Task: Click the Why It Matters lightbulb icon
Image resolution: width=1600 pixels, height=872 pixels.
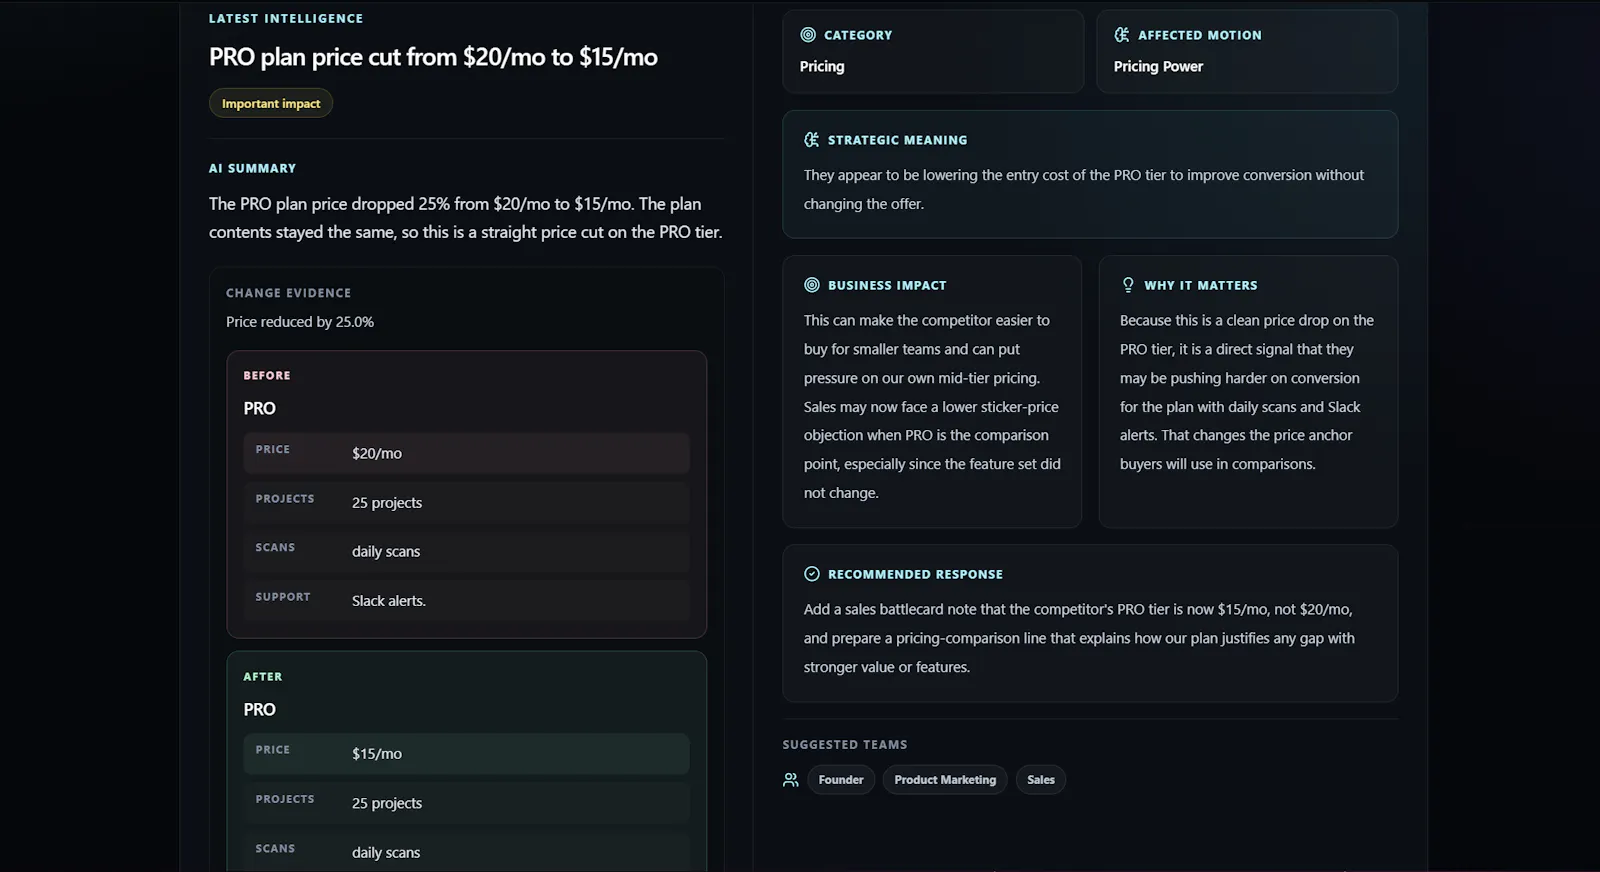Action: tap(1128, 285)
